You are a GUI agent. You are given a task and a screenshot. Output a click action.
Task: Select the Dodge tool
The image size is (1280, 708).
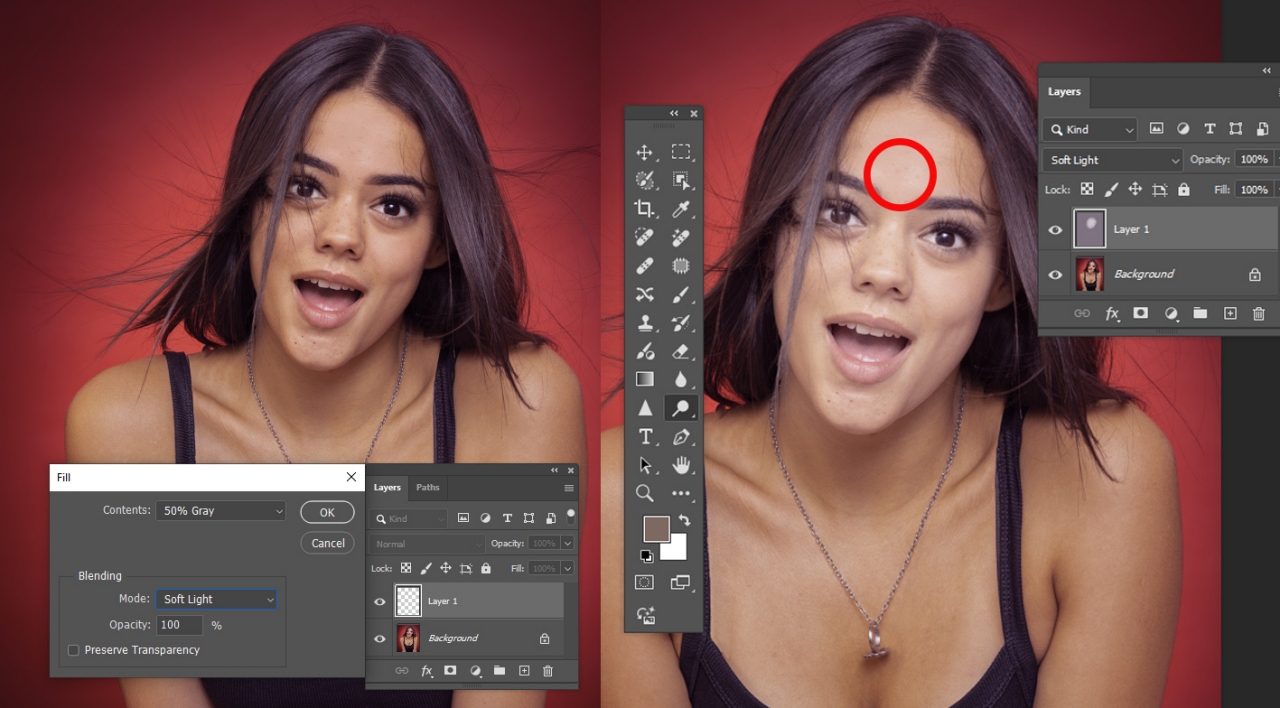(x=681, y=408)
